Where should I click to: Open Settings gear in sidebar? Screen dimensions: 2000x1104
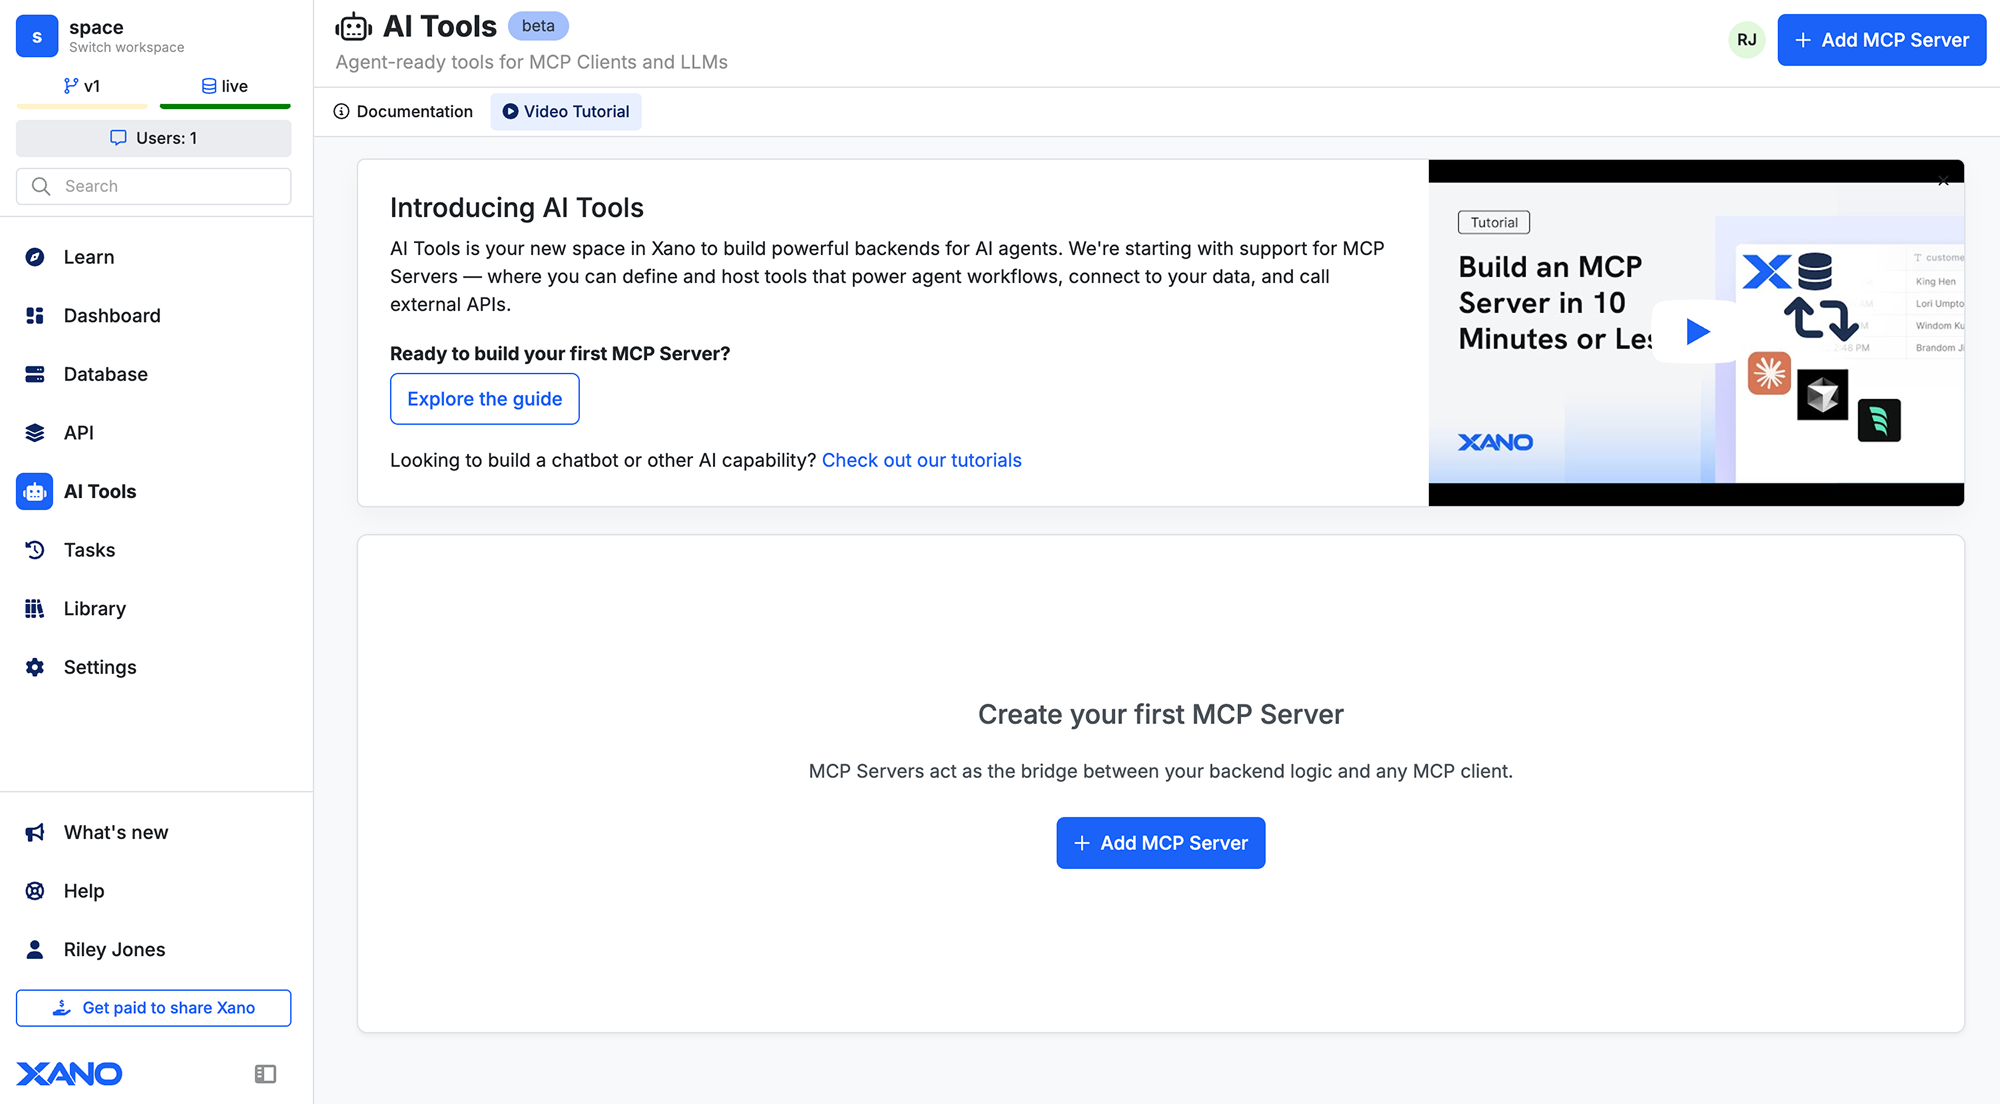[35, 667]
